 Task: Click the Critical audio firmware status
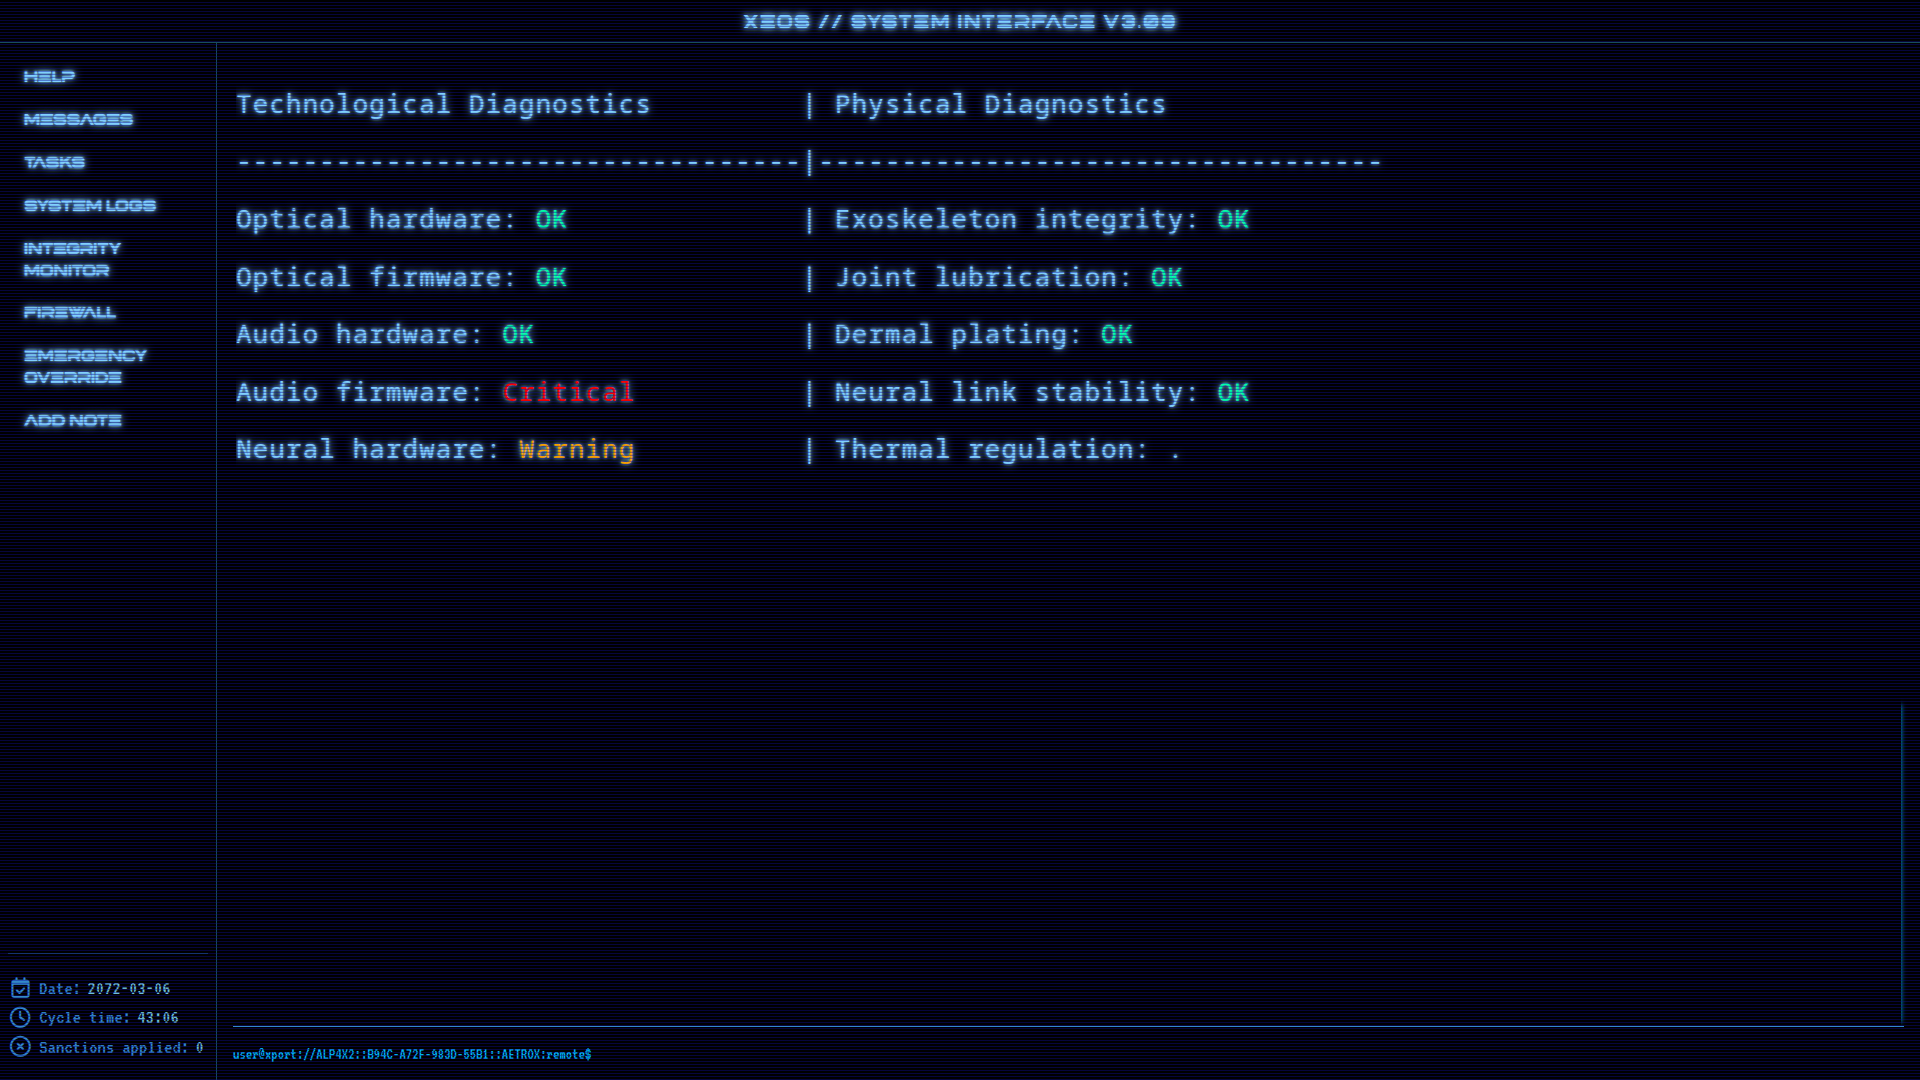pos(567,392)
